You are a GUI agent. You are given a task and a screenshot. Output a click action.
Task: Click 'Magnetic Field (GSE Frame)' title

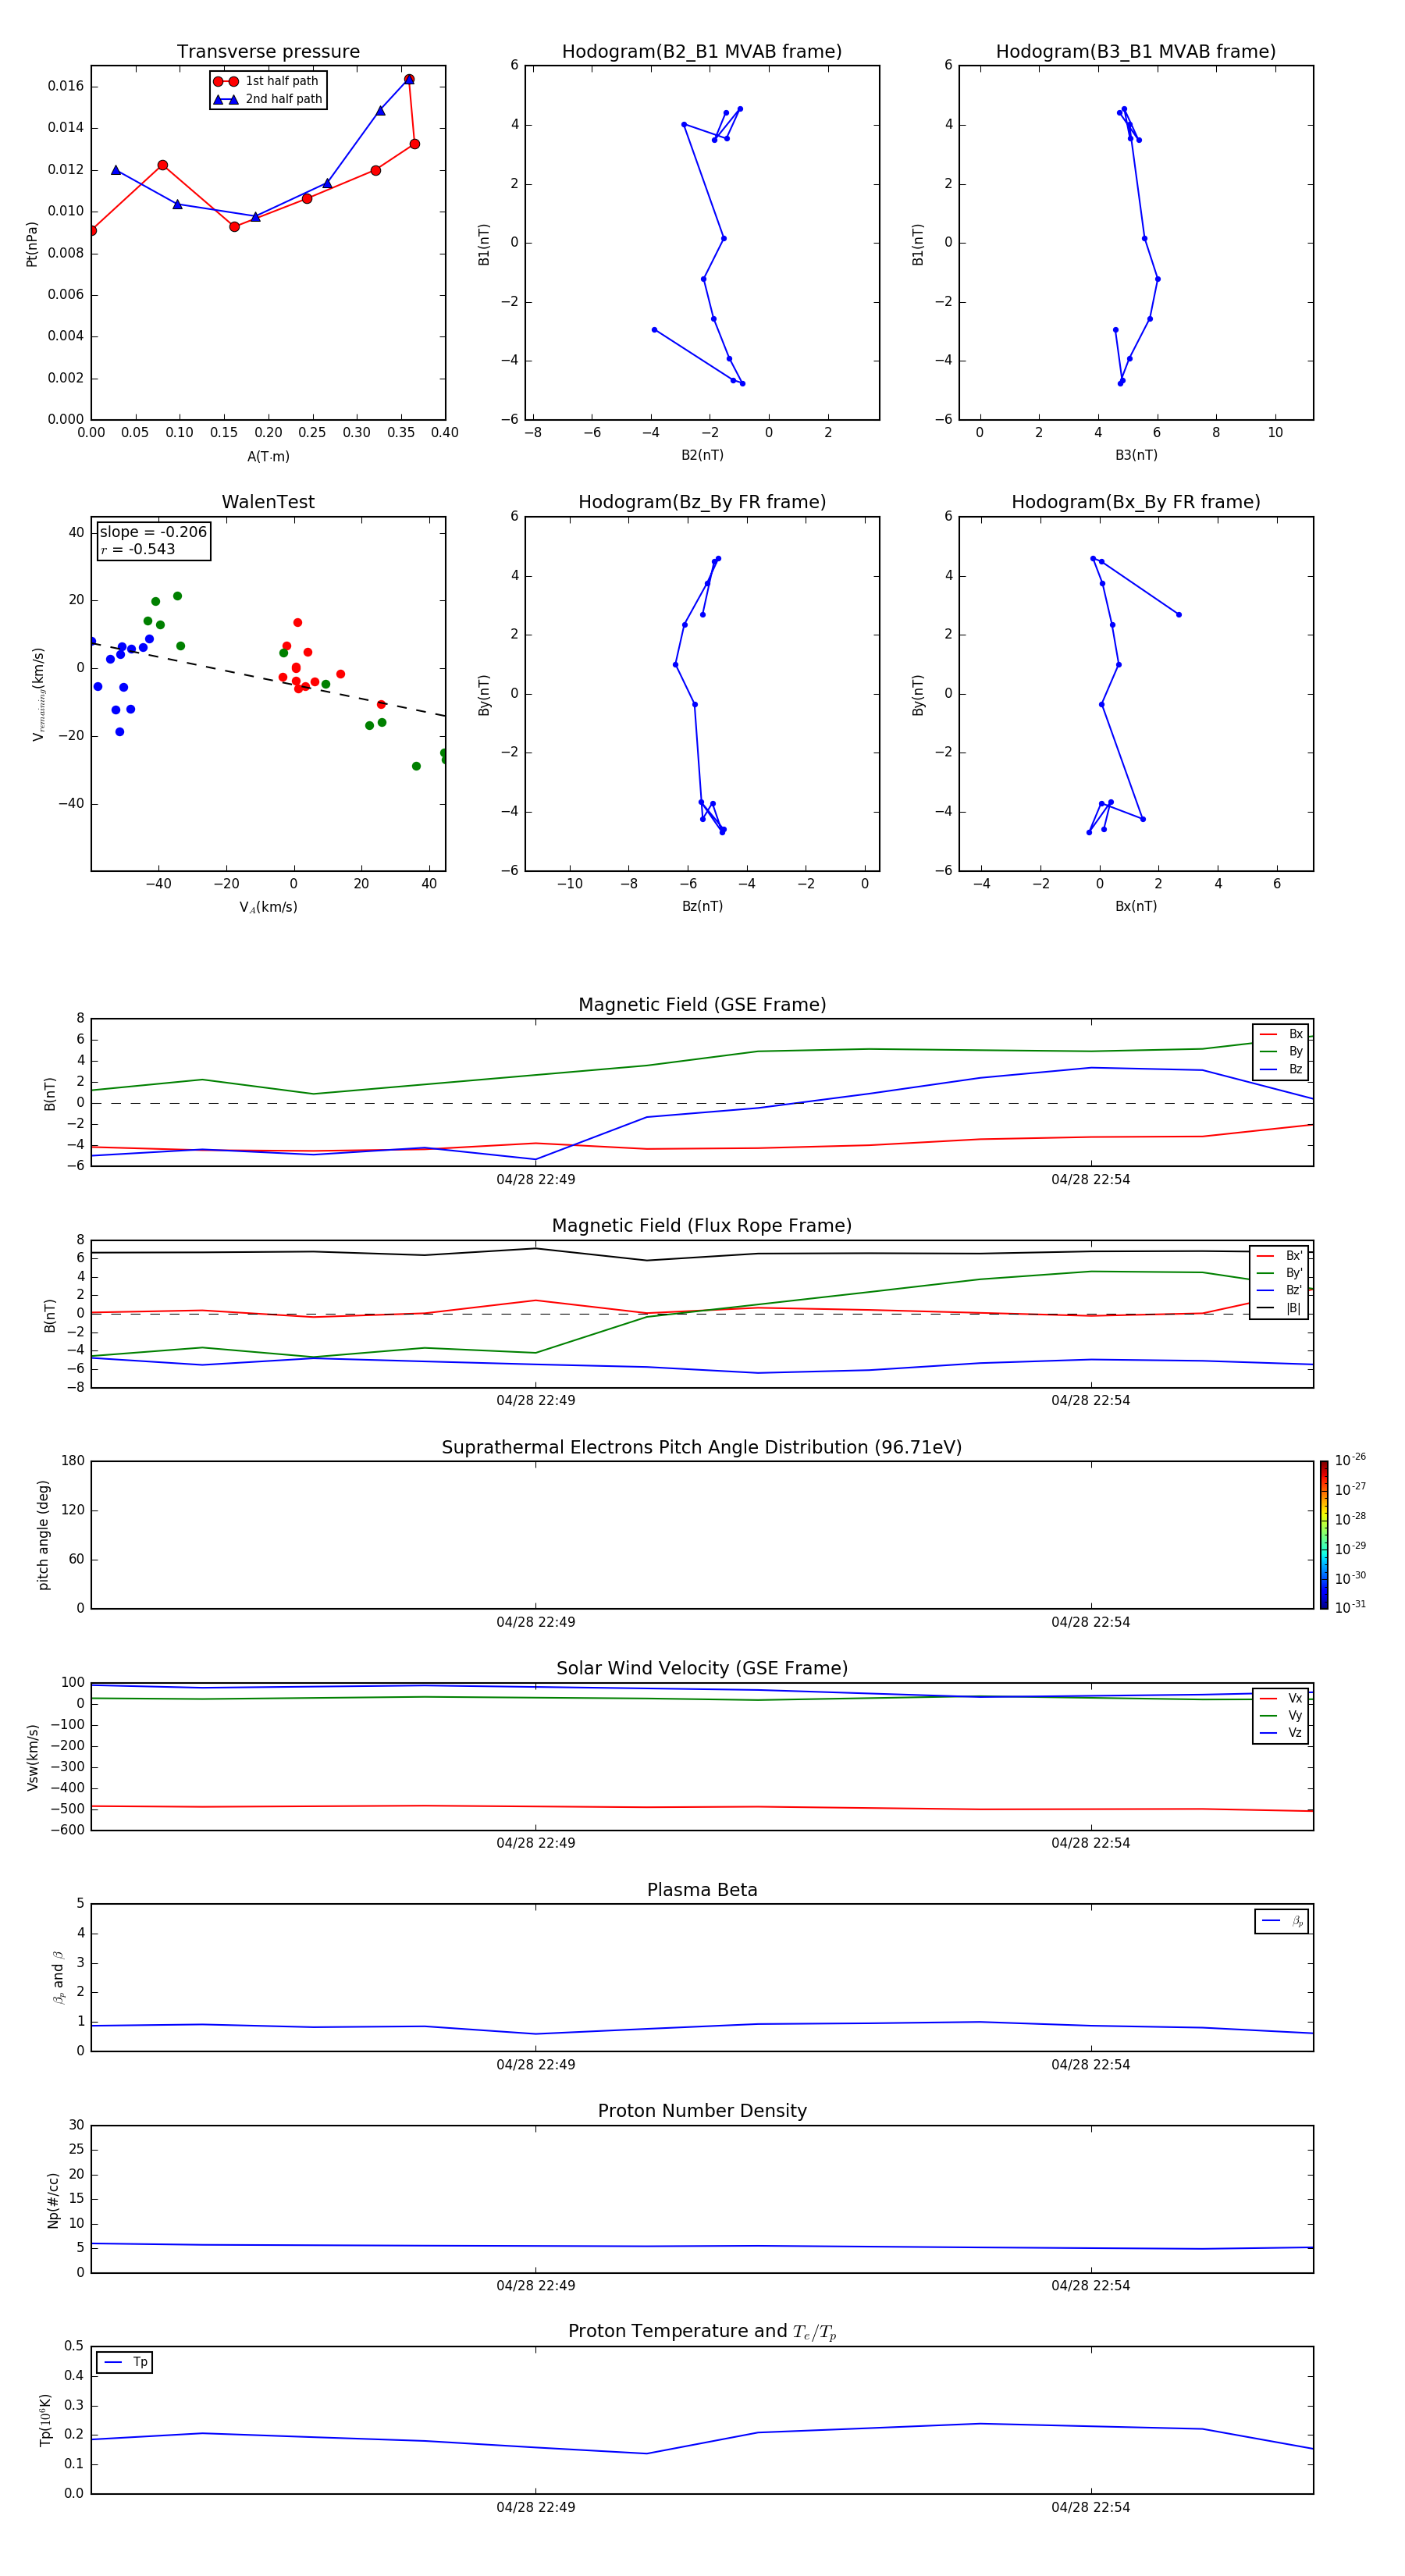coord(702,1005)
